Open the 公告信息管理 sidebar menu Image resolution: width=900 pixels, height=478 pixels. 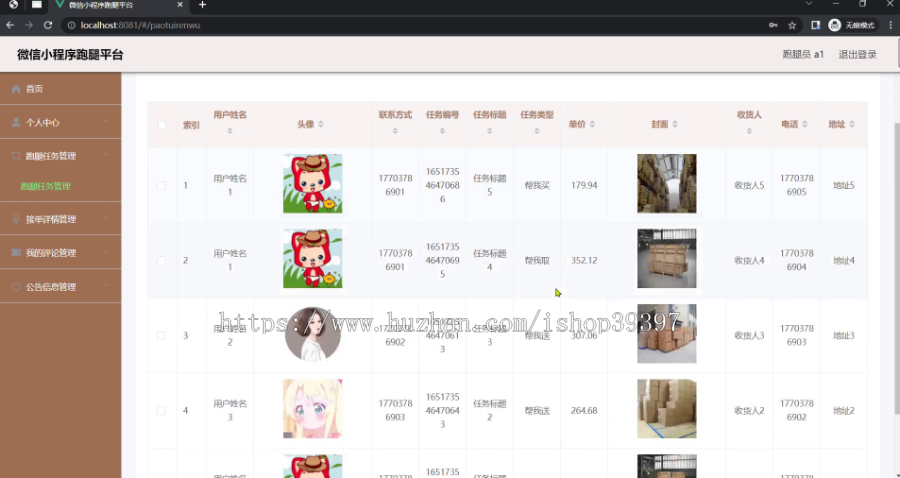point(60,286)
